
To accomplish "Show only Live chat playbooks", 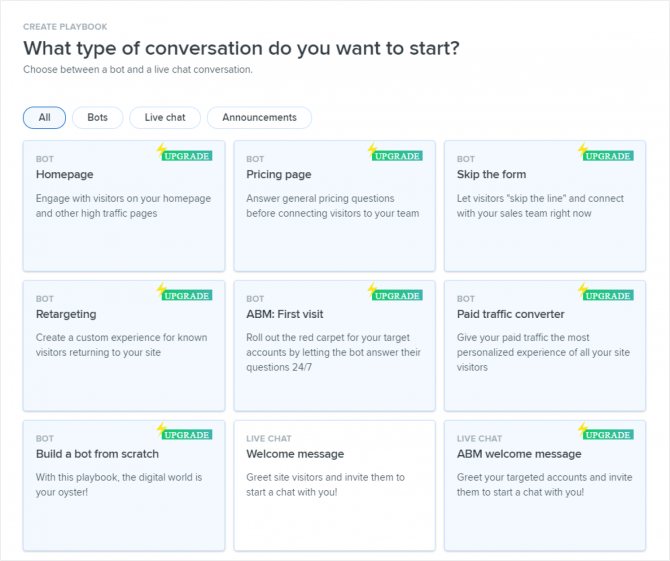I will click(165, 118).
